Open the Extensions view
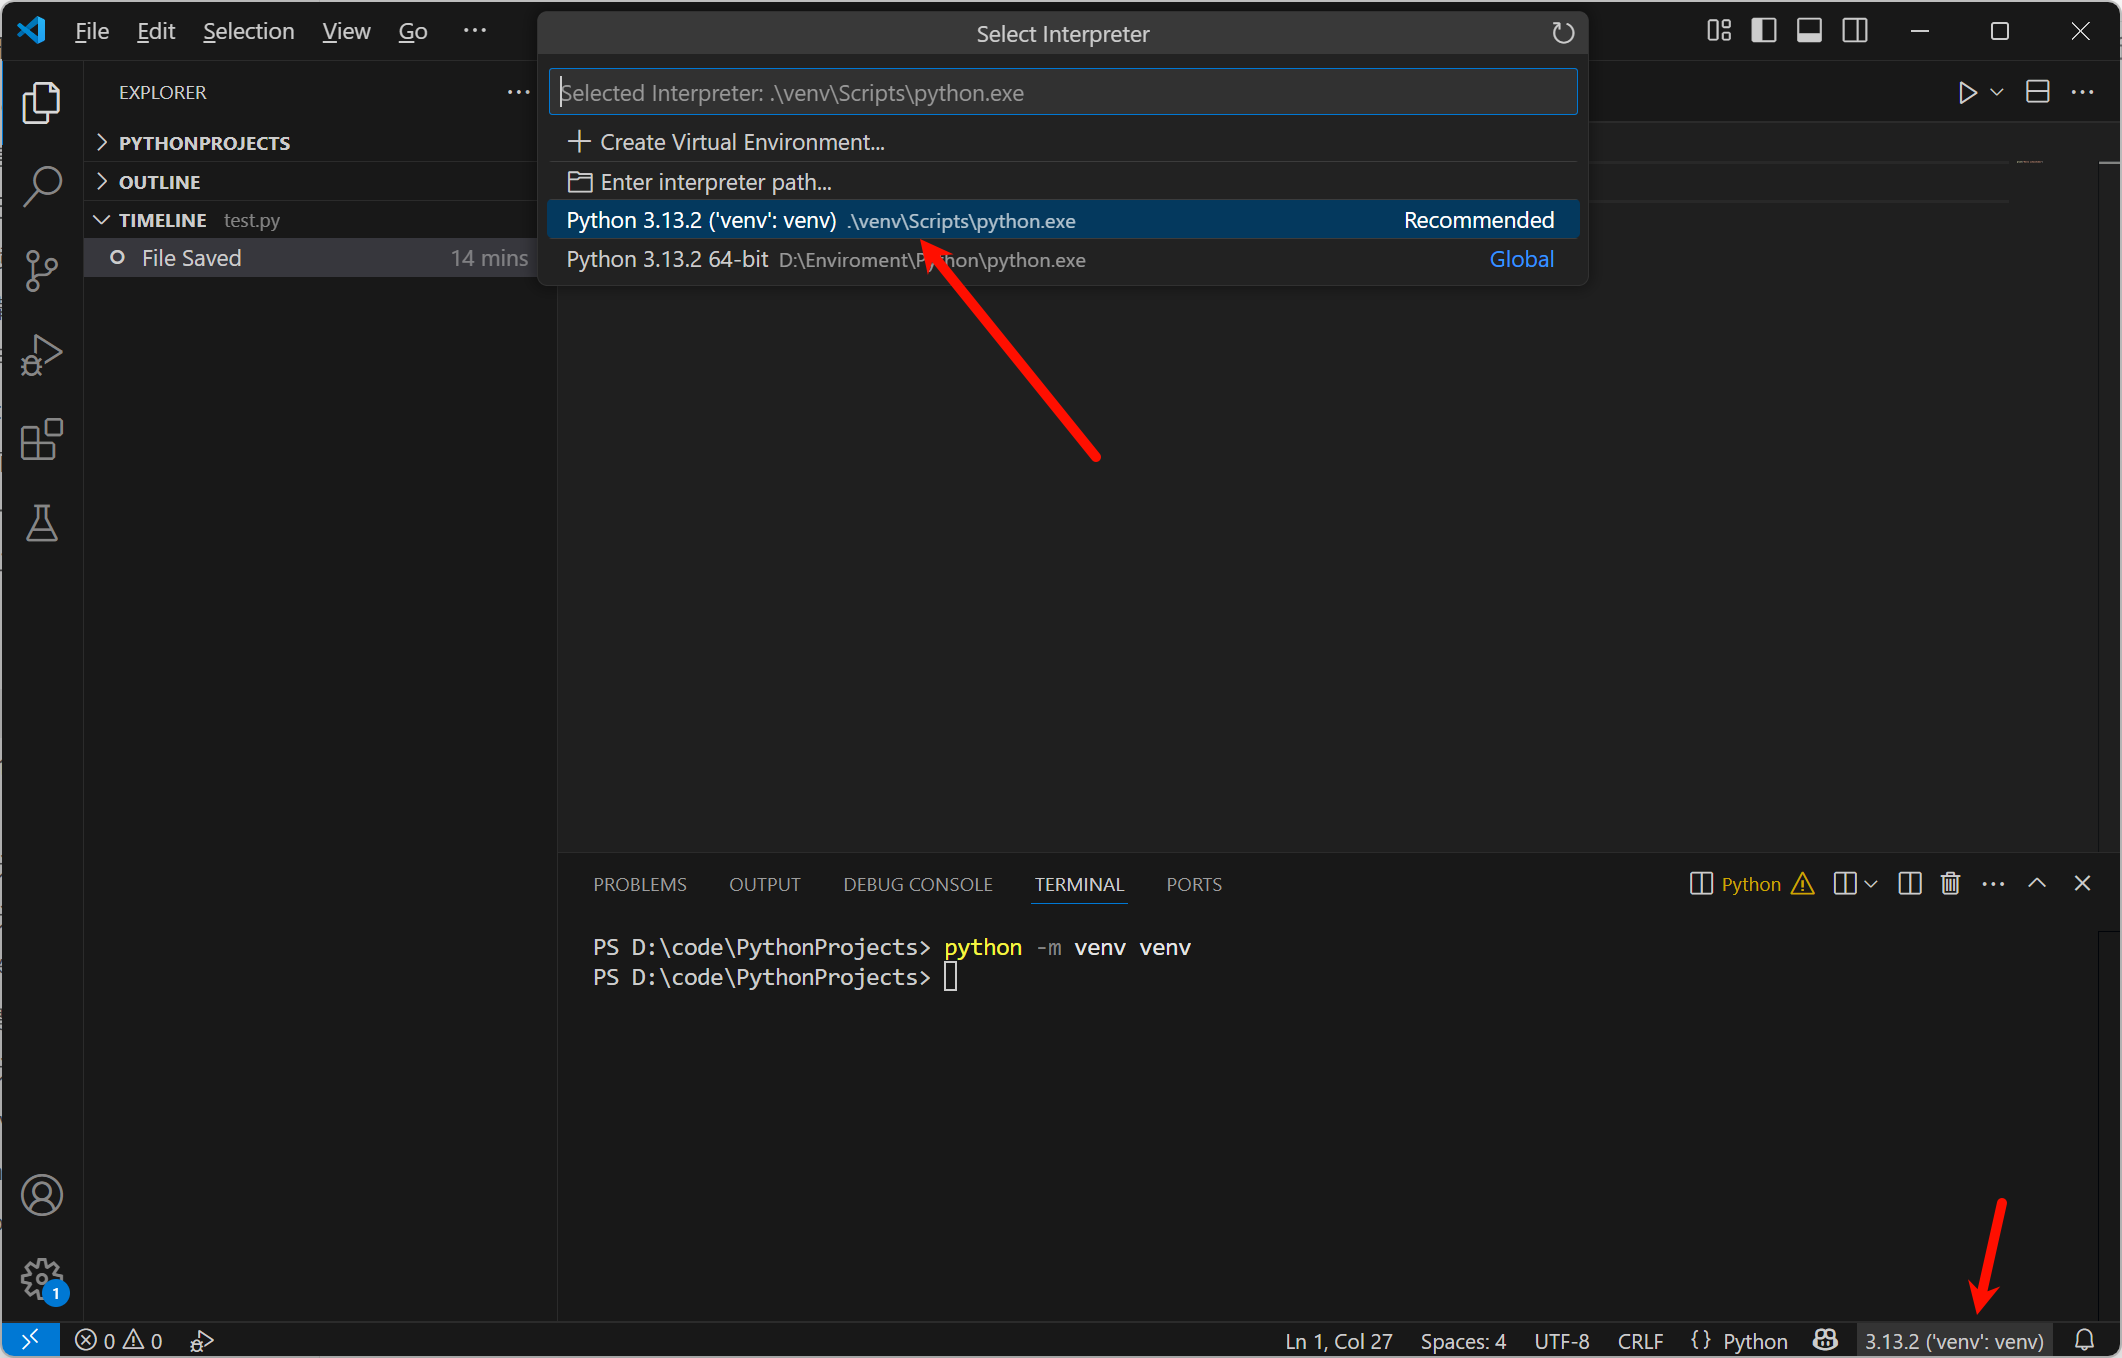 pos(42,439)
